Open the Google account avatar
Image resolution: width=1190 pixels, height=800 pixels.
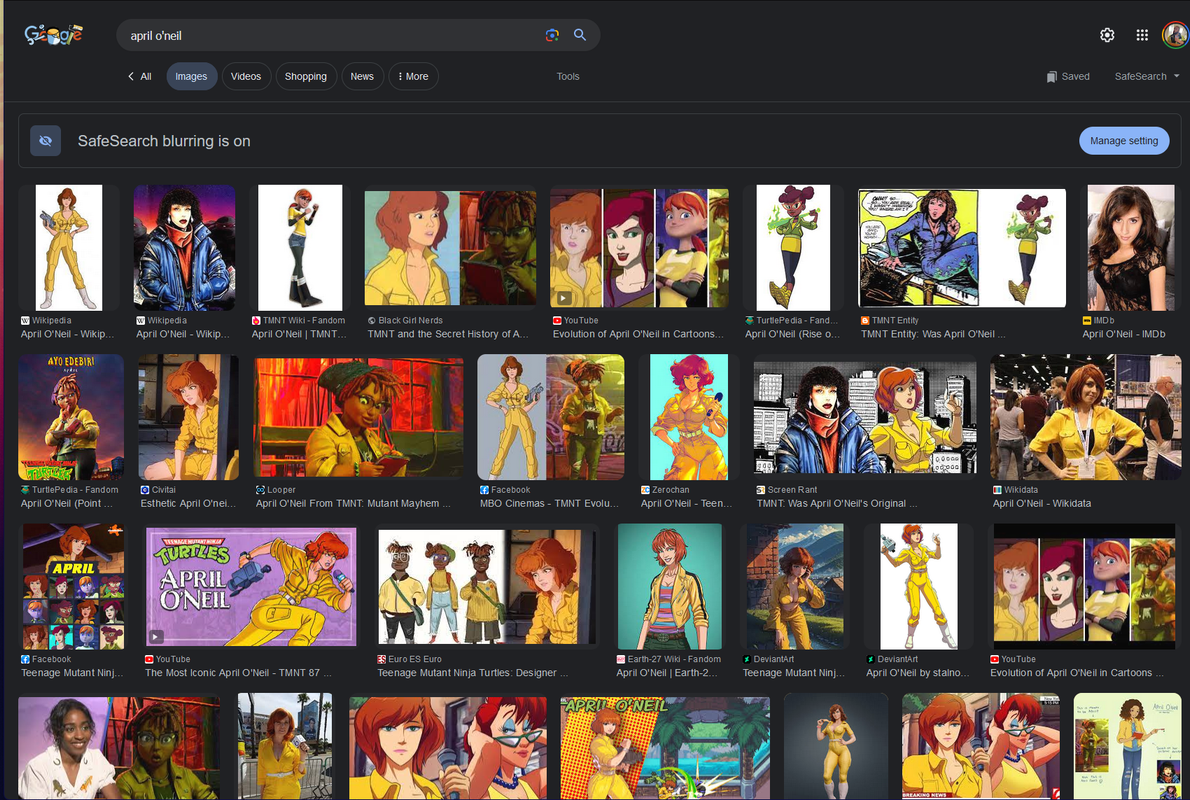pyautogui.click(x=1176, y=35)
